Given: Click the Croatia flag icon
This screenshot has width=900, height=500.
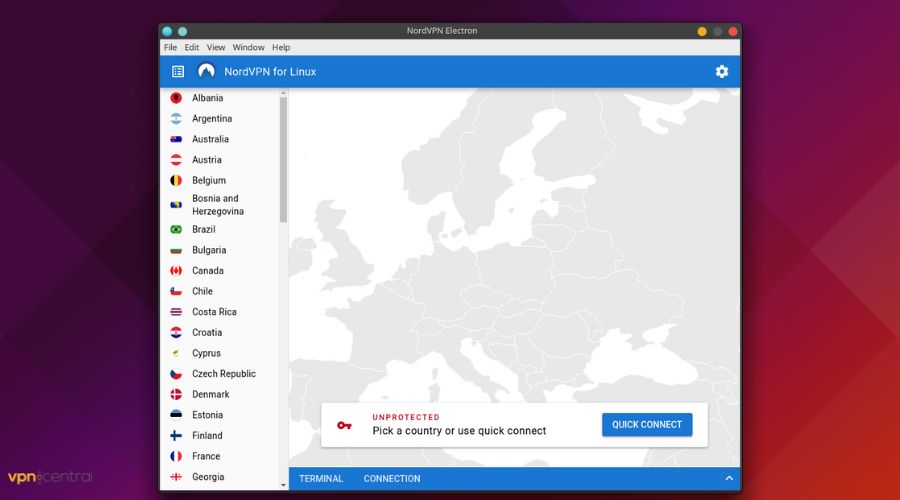Looking at the screenshot, I should pyautogui.click(x=176, y=333).
